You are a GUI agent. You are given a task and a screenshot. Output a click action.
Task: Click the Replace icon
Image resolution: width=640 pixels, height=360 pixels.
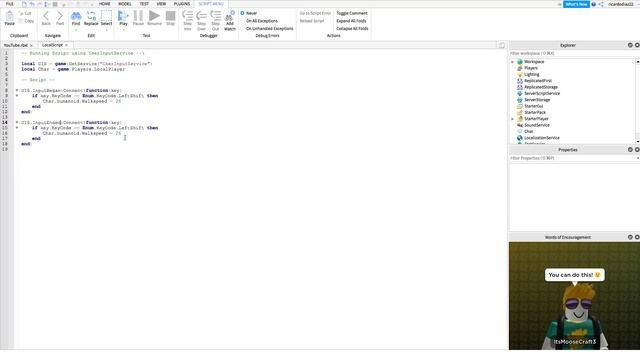(91, 16)
